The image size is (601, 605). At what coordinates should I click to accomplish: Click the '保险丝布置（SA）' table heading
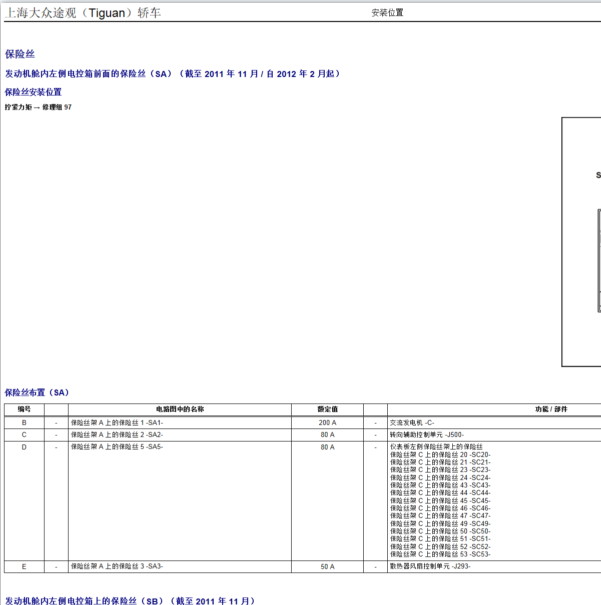coord(37,393)
